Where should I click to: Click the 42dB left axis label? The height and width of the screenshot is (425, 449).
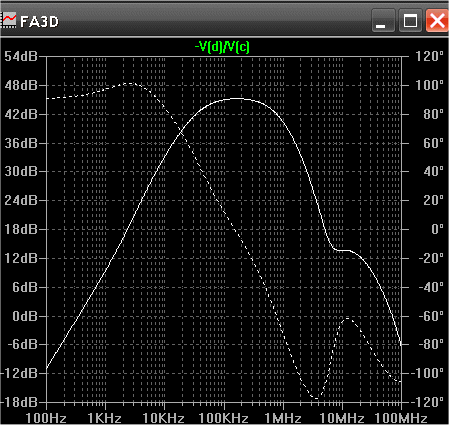click(21, 114)
